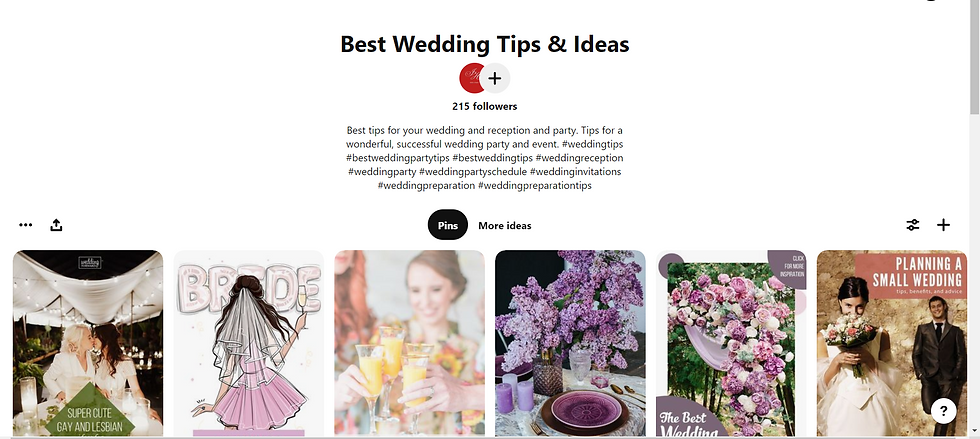Click the 215 followers link
The image size is (980, 439).
pyautogui.click(x=485, y=106)
